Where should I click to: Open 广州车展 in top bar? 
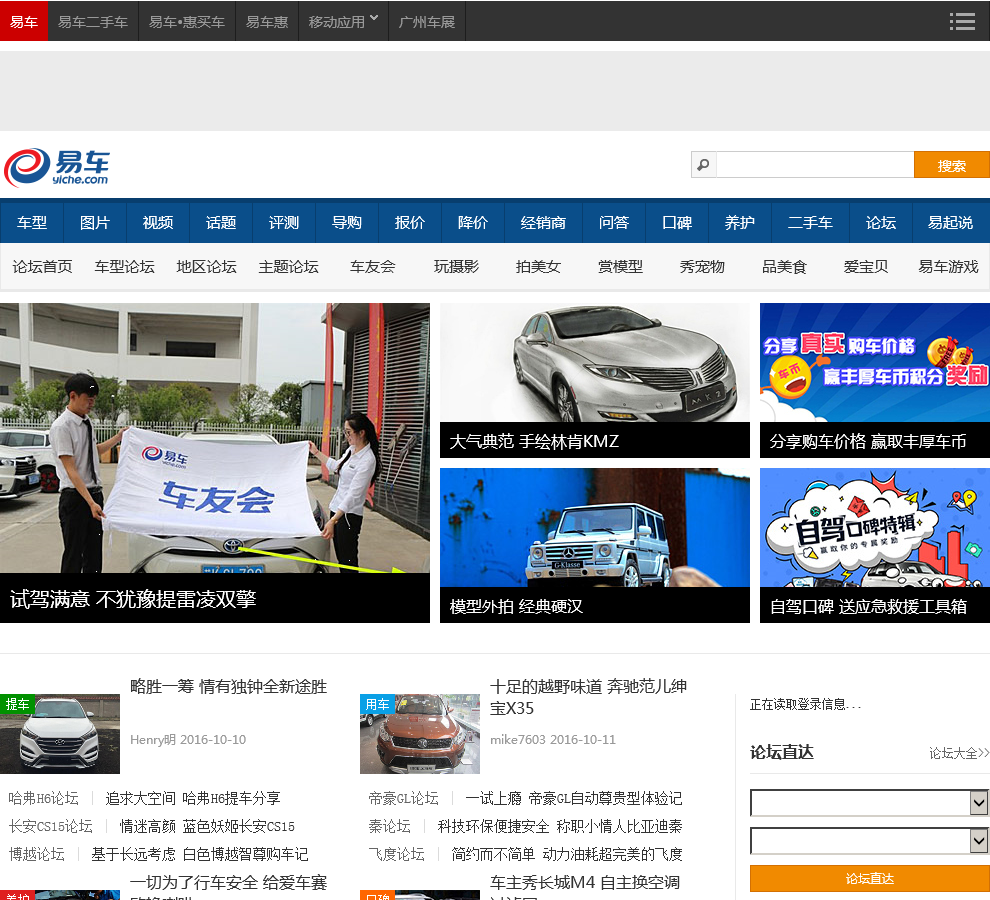tap(427, 21)
